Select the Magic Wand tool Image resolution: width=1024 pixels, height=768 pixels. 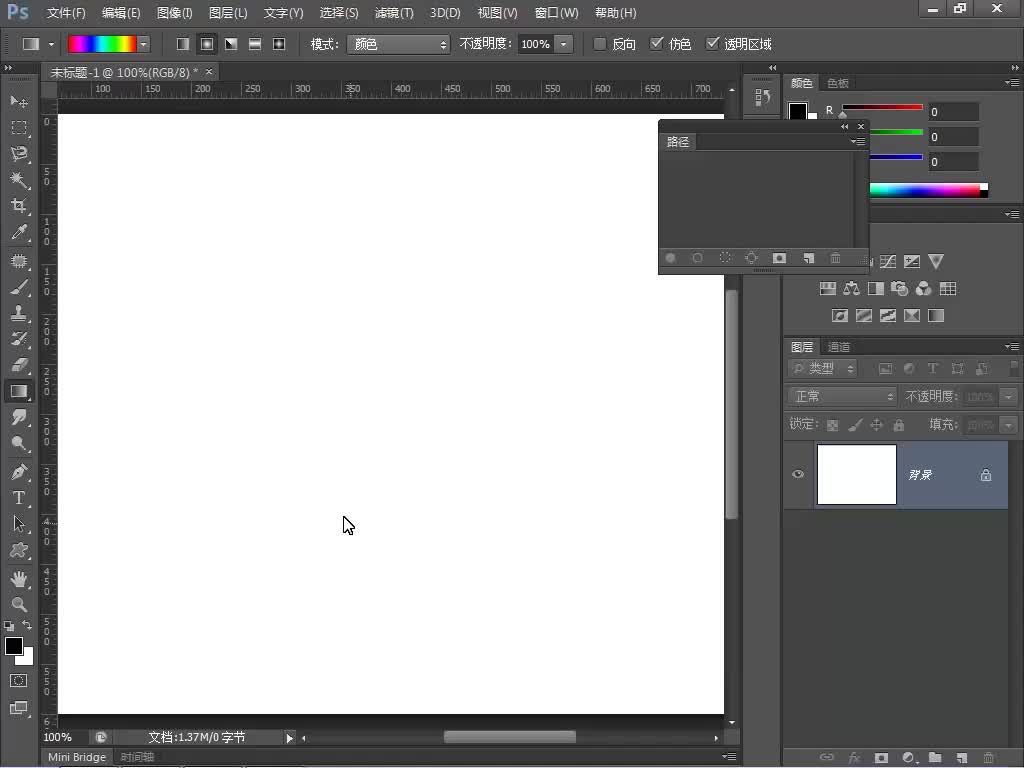[19, 180]
